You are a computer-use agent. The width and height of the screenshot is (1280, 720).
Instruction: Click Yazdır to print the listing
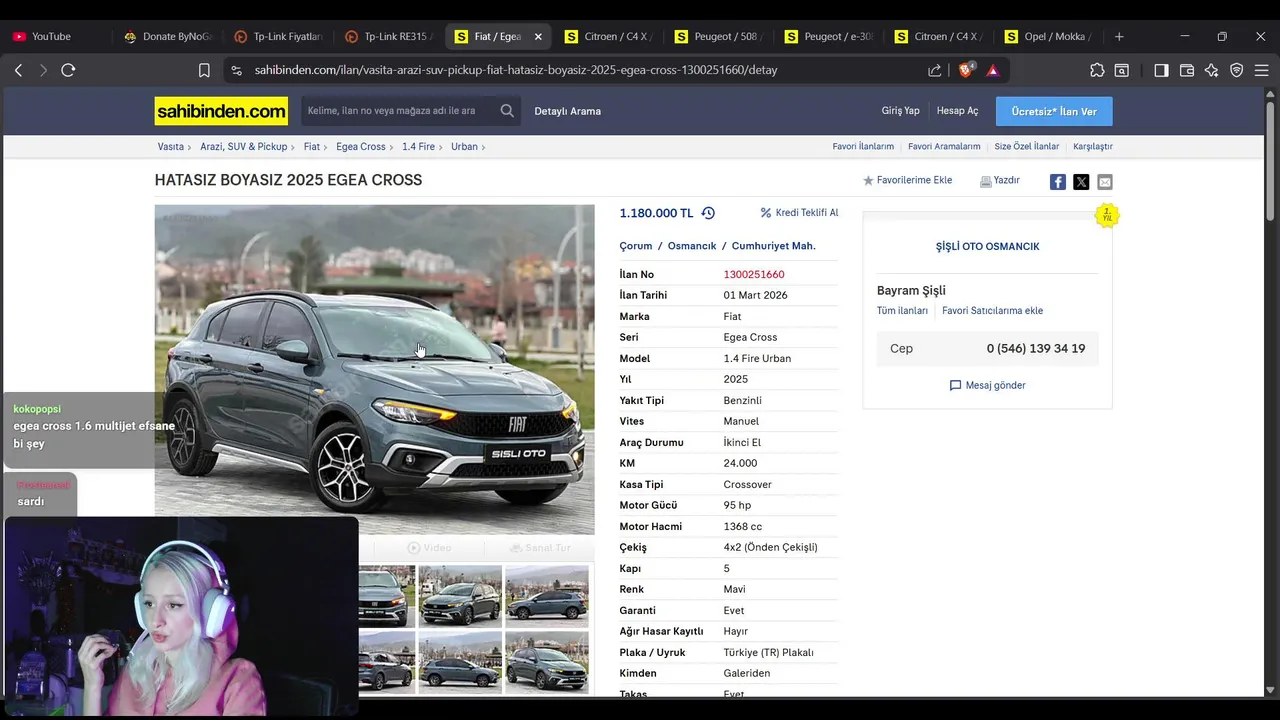point(1000,181)
